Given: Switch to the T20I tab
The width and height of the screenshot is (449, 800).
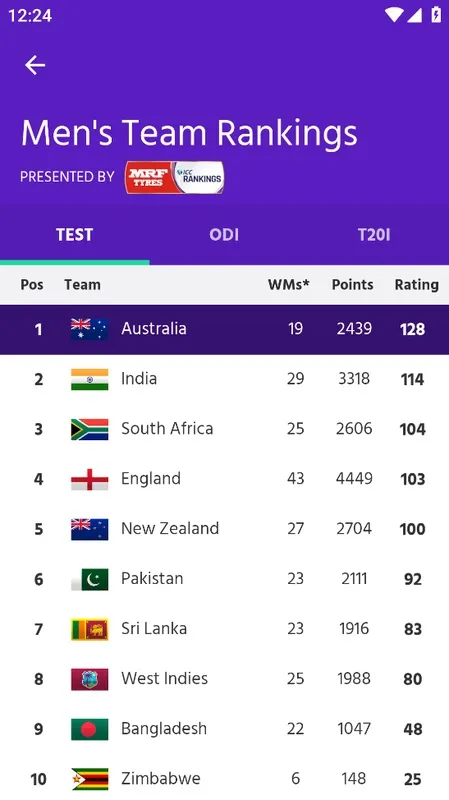Looking at the screenshot, I should (374, 235).
